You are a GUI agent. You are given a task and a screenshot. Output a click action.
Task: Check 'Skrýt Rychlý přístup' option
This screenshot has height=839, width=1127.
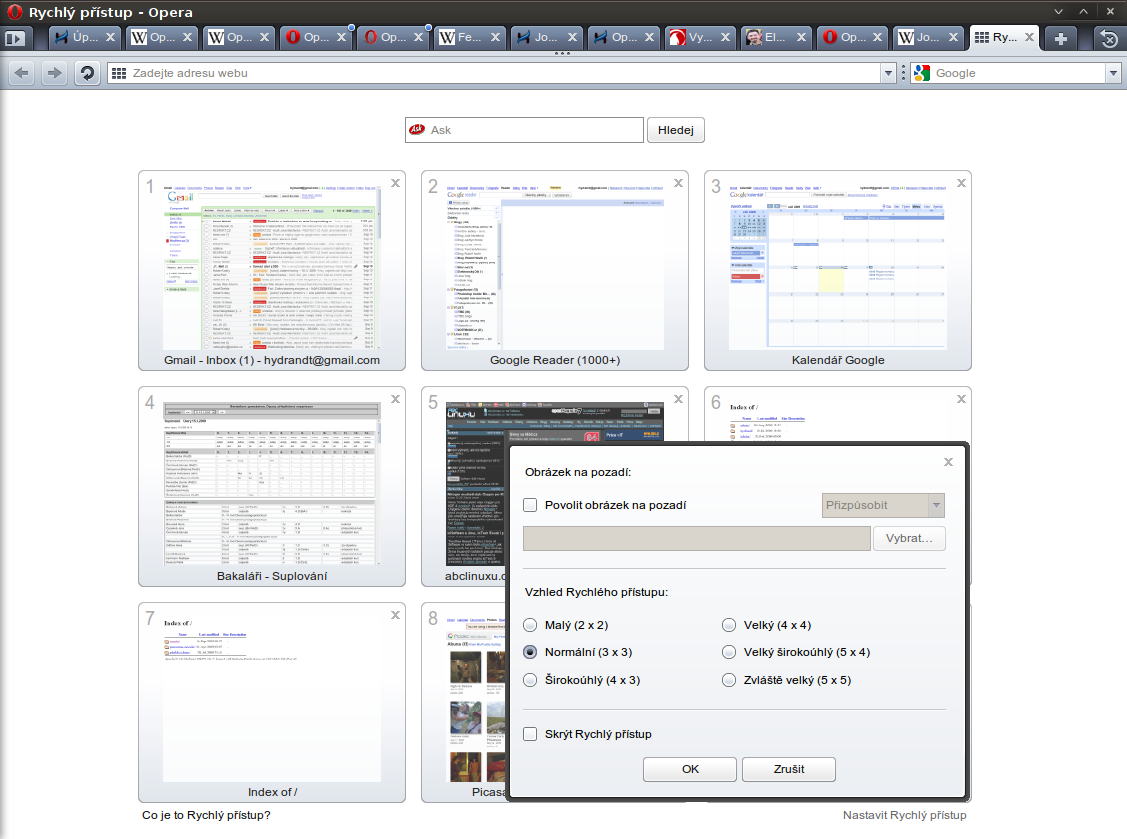coord(530,734)
